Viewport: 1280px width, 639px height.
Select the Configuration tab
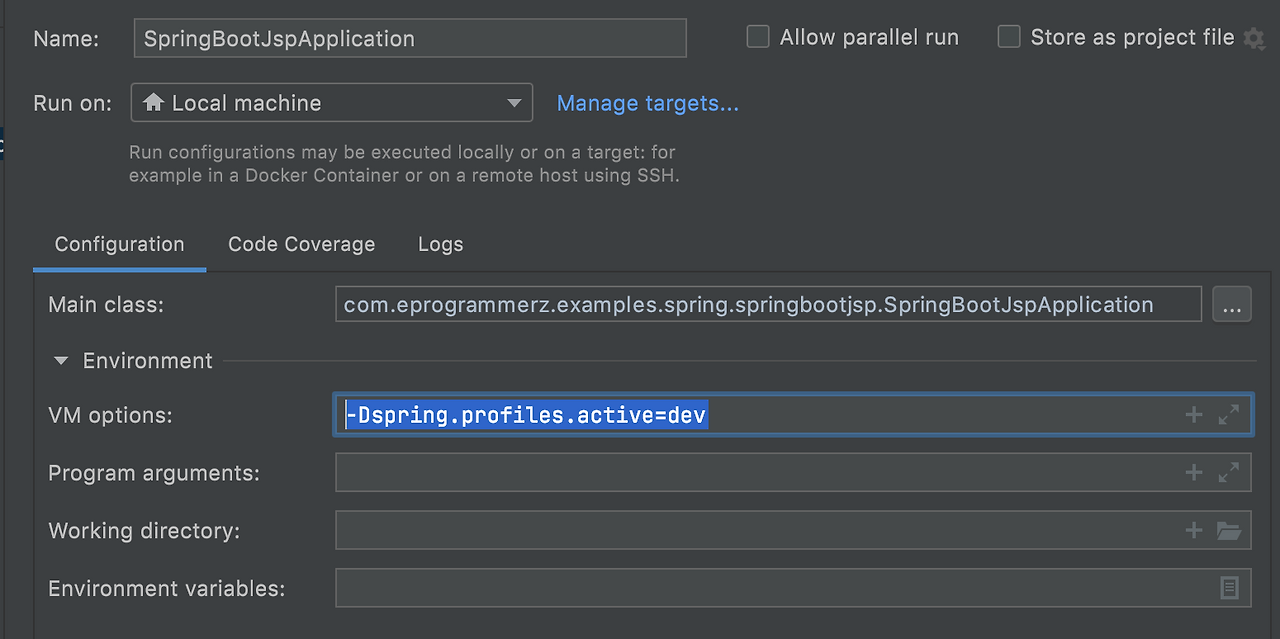pyautogui.click(x=119, y=244)
